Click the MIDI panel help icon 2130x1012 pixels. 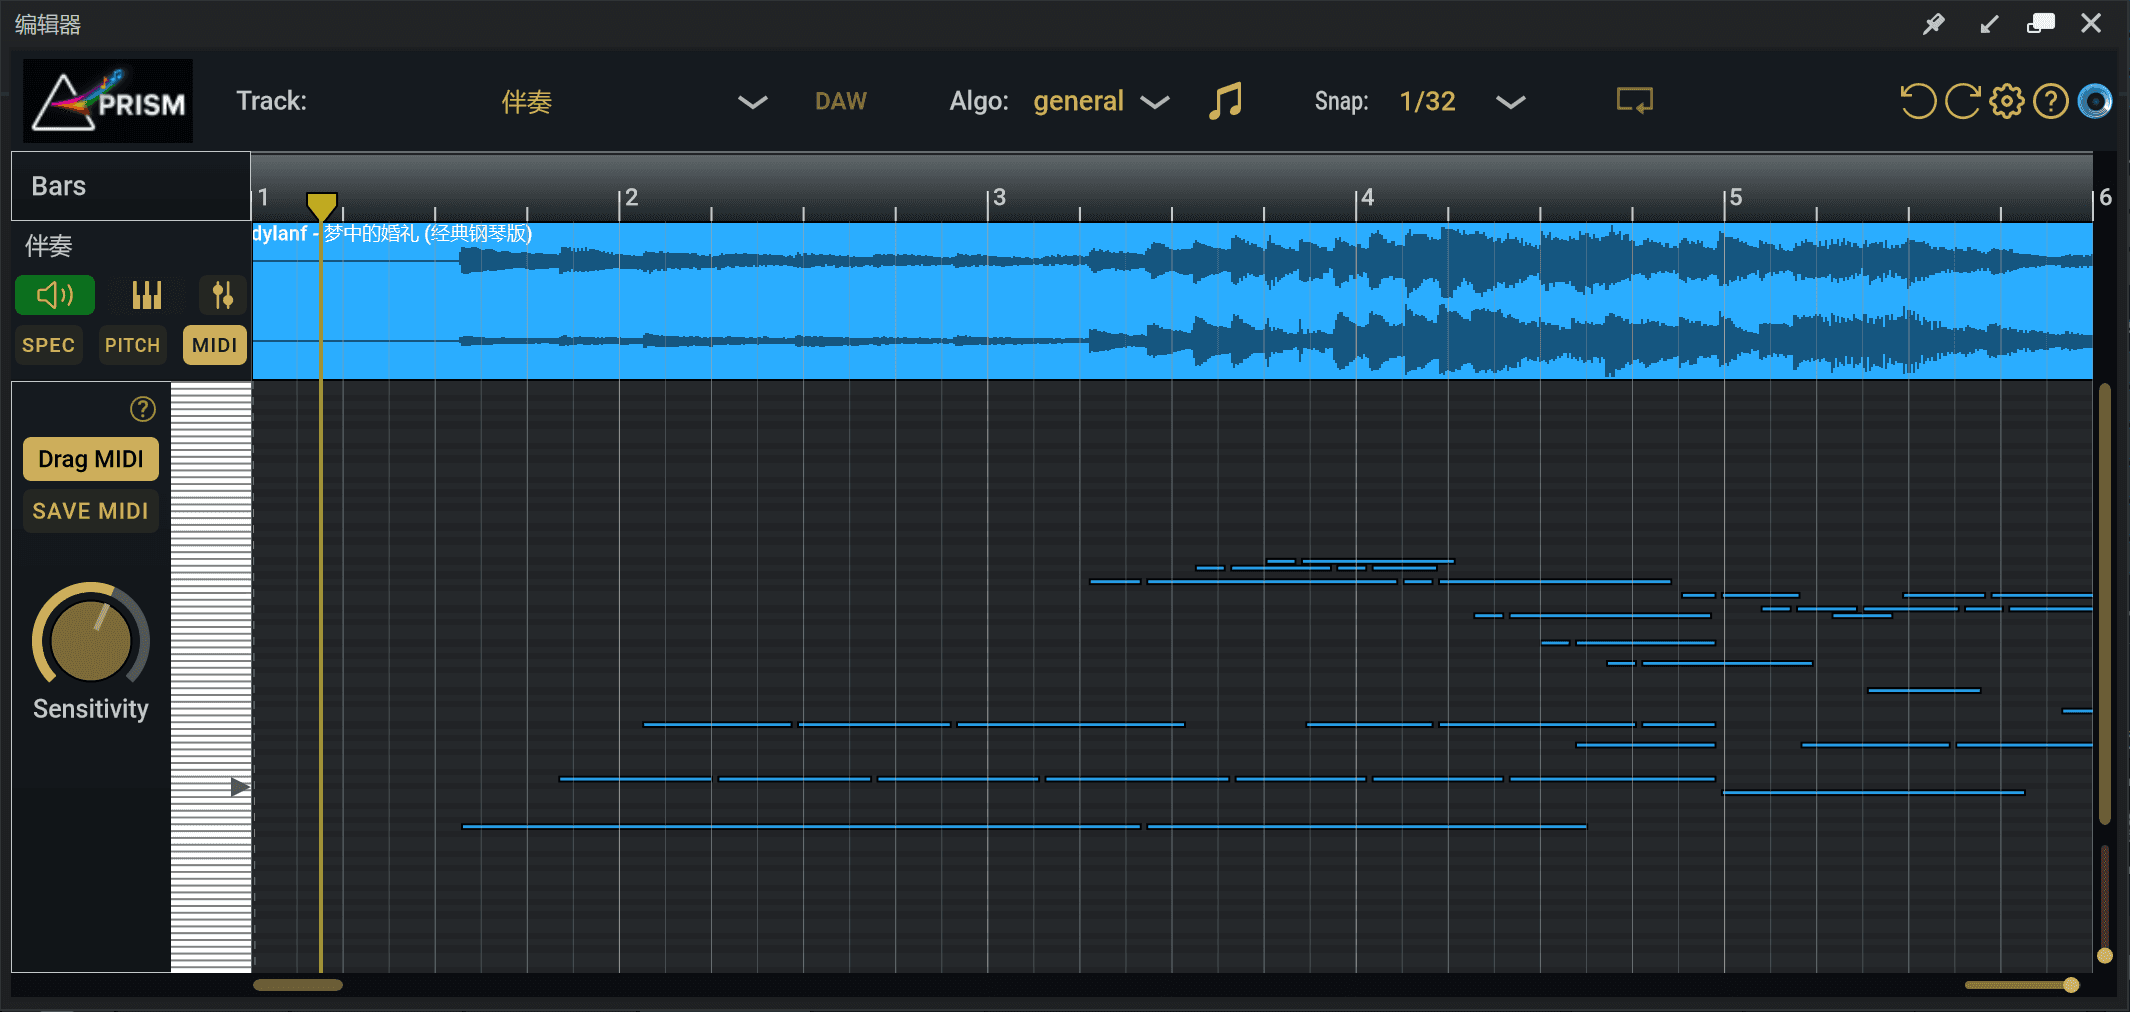143,409
